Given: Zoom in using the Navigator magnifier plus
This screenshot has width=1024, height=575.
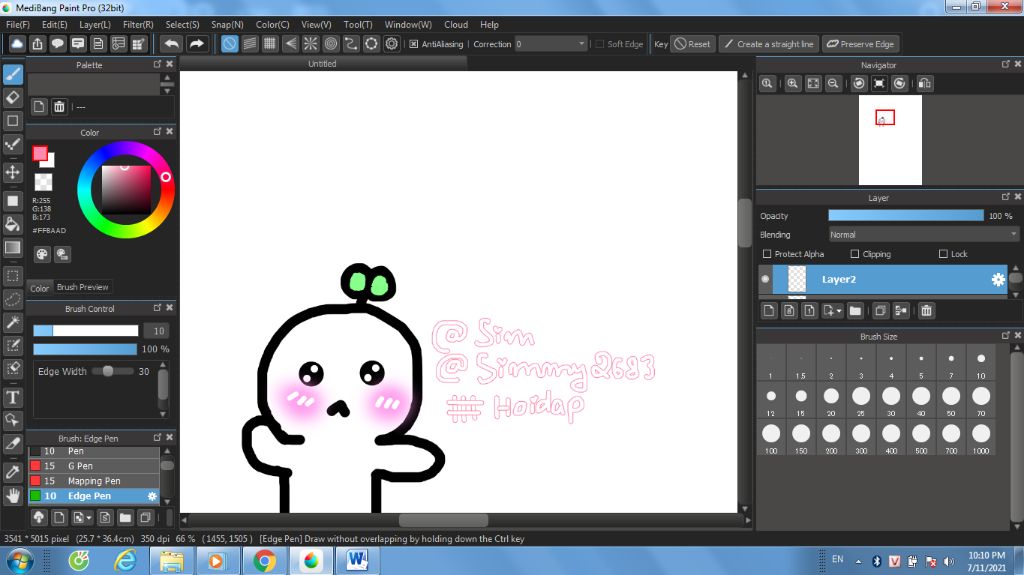Looking at the screenshot, I should coord(792,84).
